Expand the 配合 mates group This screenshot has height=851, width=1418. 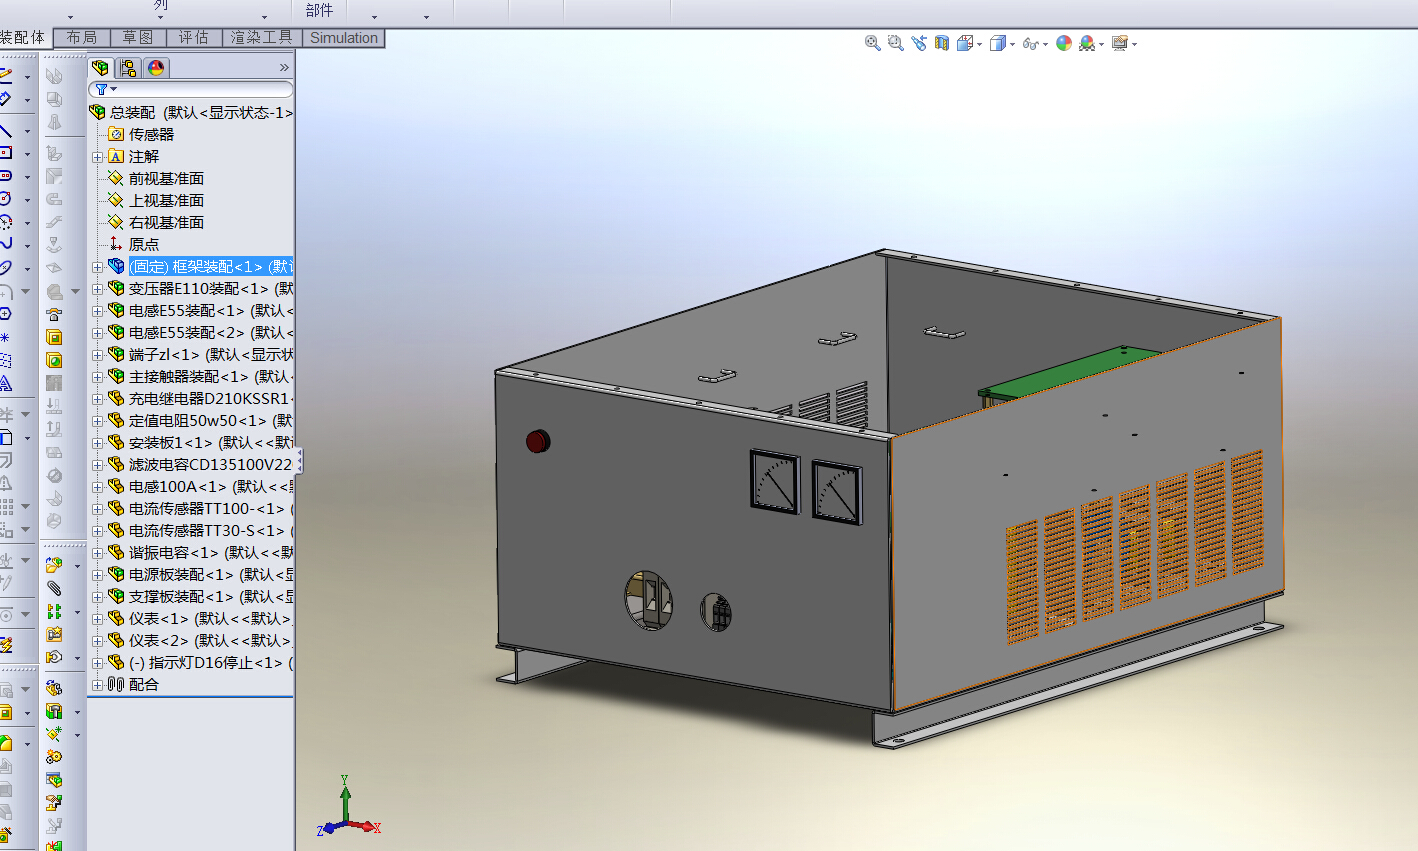(x=97, y=685)
